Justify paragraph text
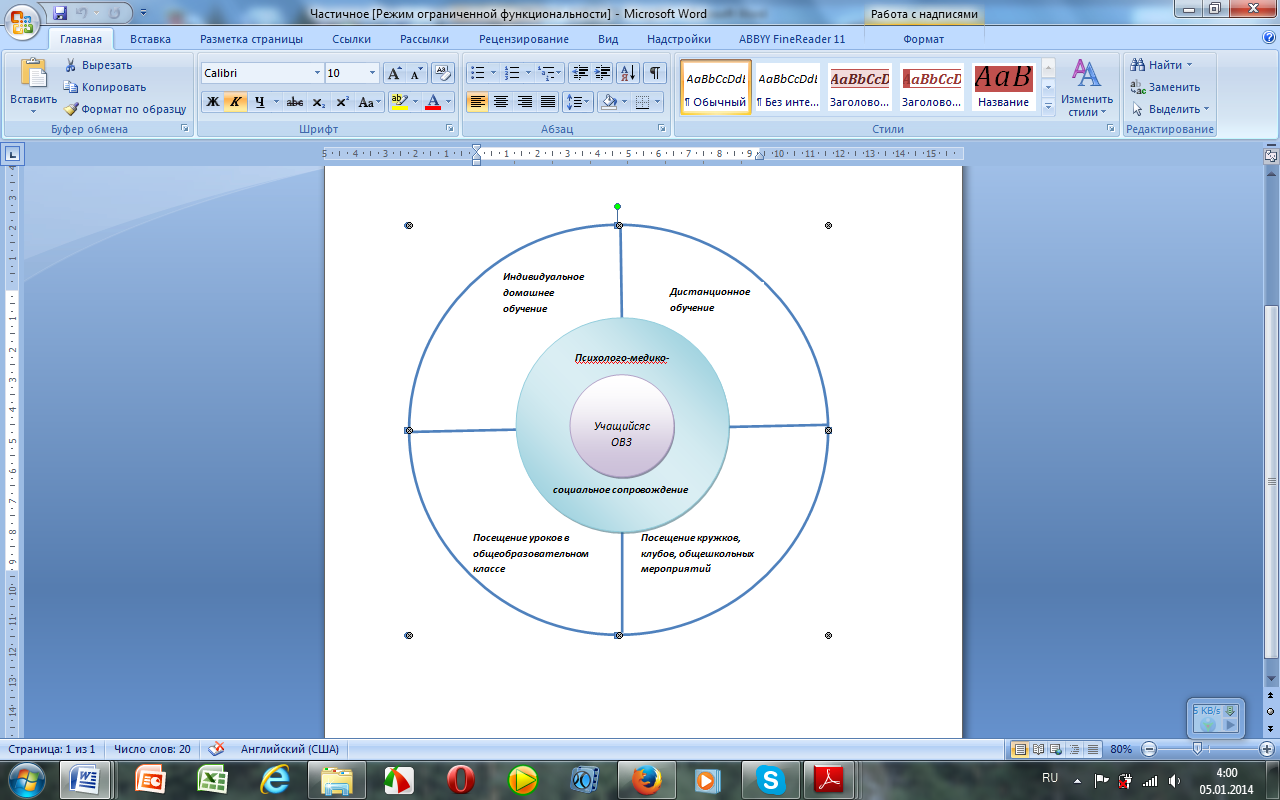Image resolution: width=1280 pixels, height=800 pixels. pos(548,102)
